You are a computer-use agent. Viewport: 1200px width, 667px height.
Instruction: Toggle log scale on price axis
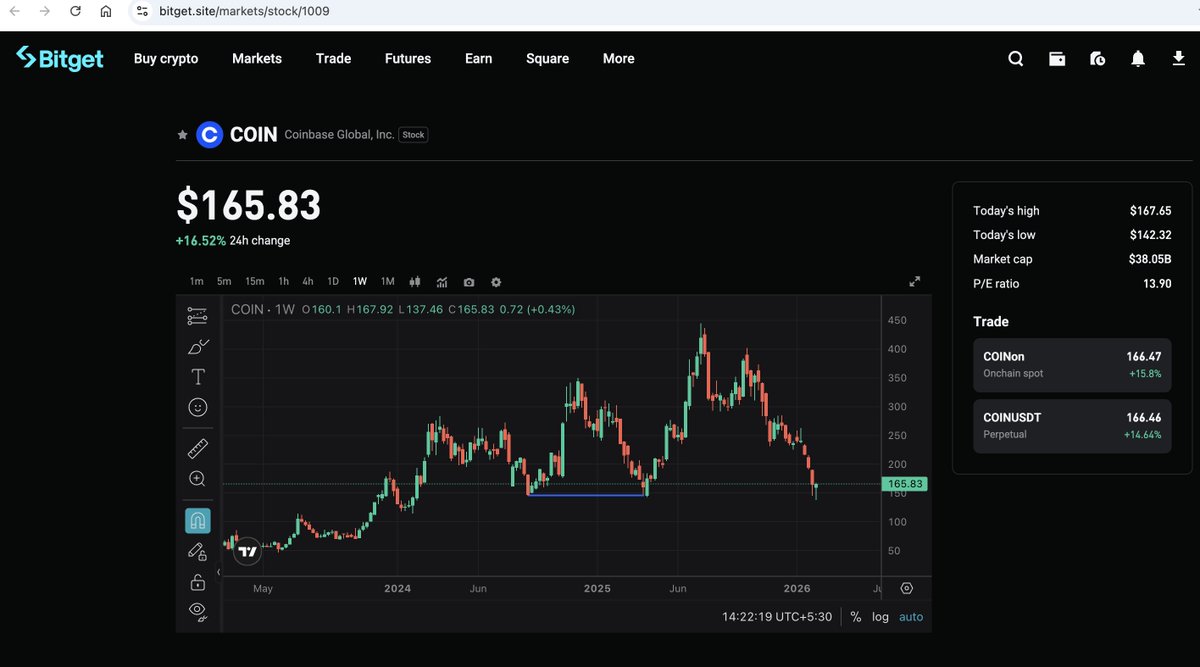point(880,617)
